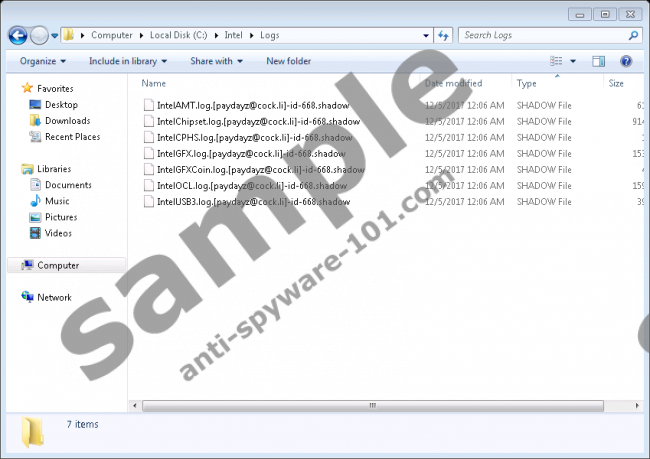
Task: Click the Forward navigation arrow button
Action: [x=39, y=36]
